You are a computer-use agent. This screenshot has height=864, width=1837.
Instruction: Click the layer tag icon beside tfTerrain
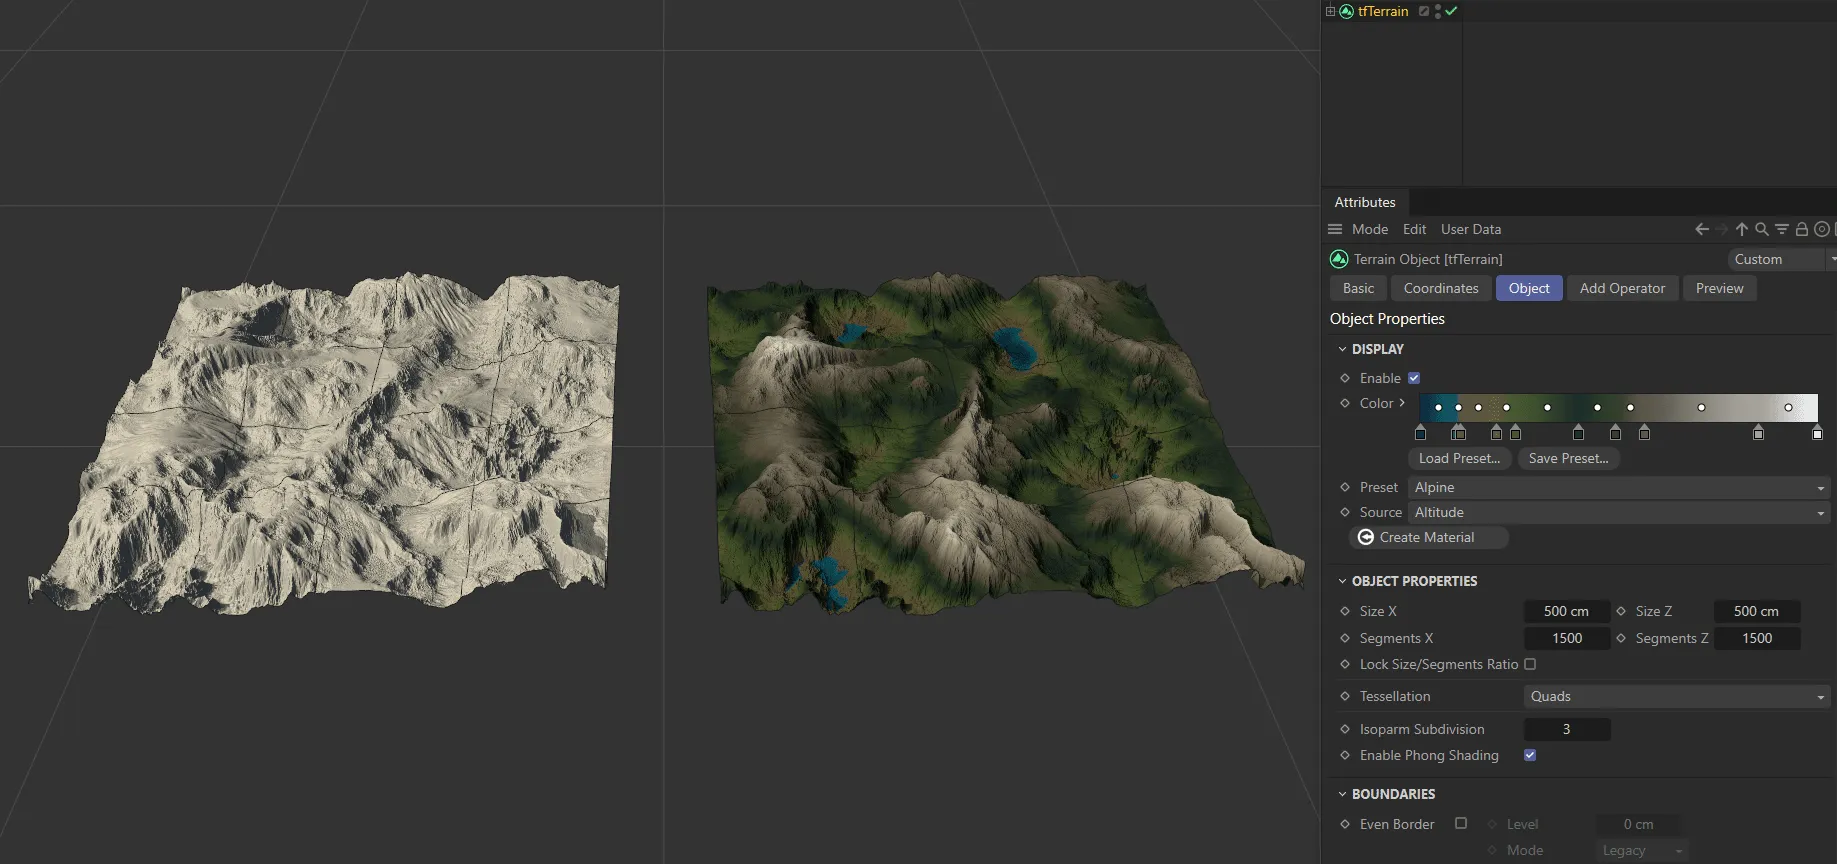1424,11
